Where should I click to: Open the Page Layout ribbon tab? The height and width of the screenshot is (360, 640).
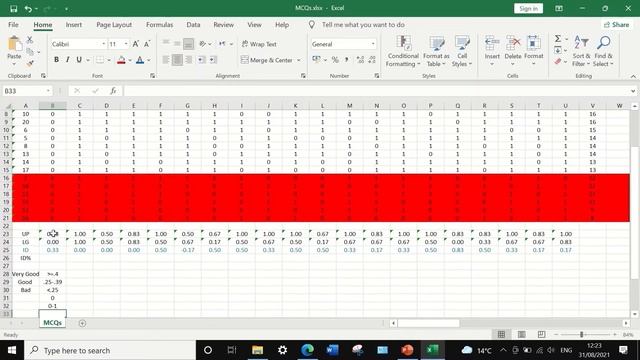pyautogui.click(x=114, y=24)
